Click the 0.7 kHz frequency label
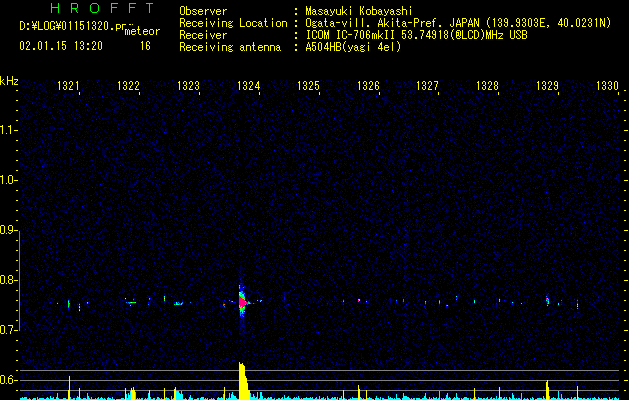Image resolution: width=629 pixels, height=400 pixels. tap(8, 330)
